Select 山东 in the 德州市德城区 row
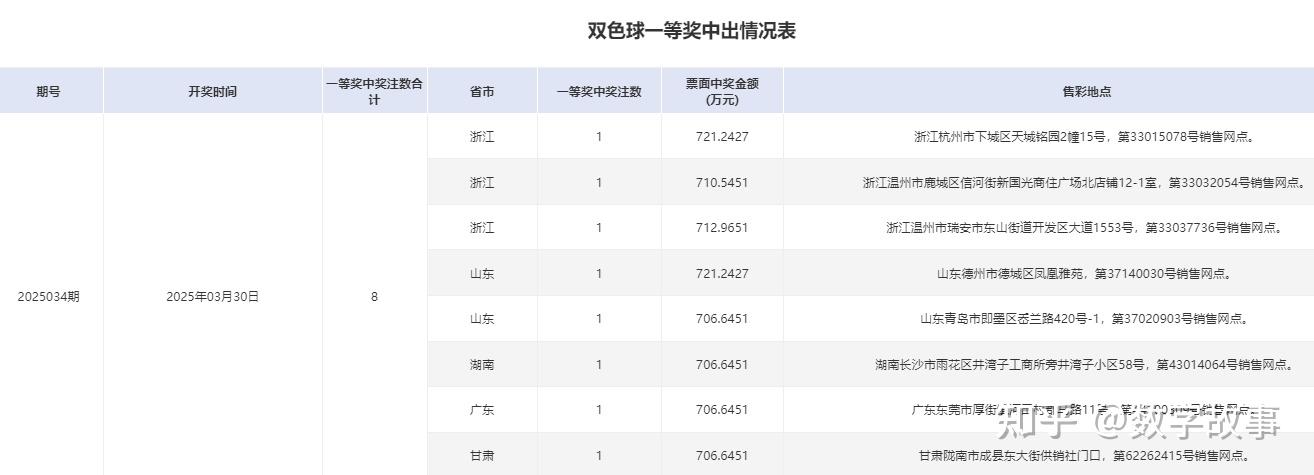The height and width of the screenshot is (475, 1314). coord(482,273)
